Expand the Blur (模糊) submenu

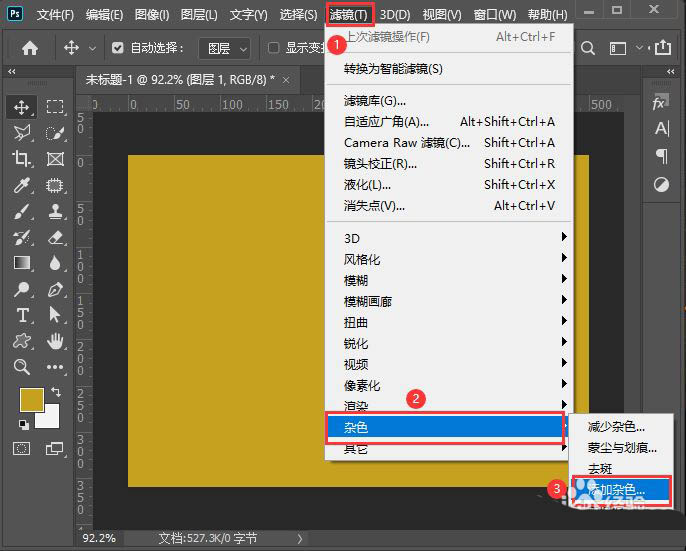(x=449, y=280)
